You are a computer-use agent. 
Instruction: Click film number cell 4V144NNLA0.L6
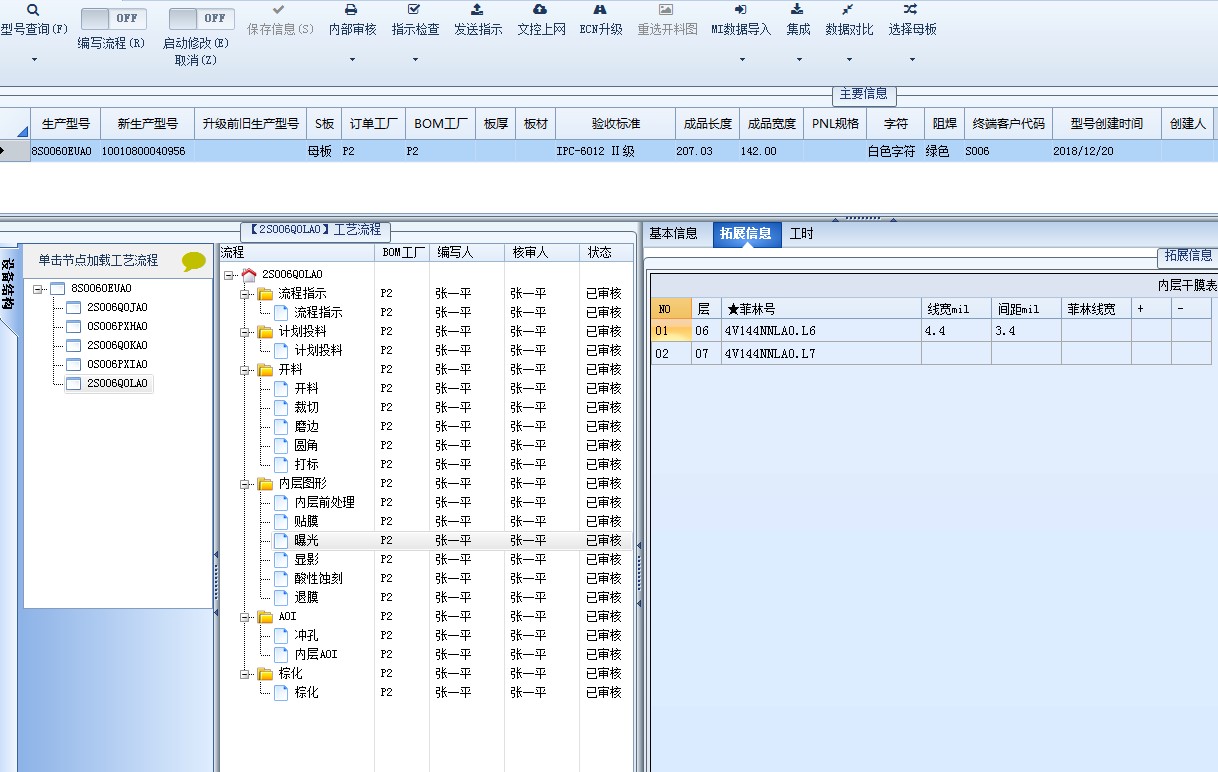click(x=820, y=330)
